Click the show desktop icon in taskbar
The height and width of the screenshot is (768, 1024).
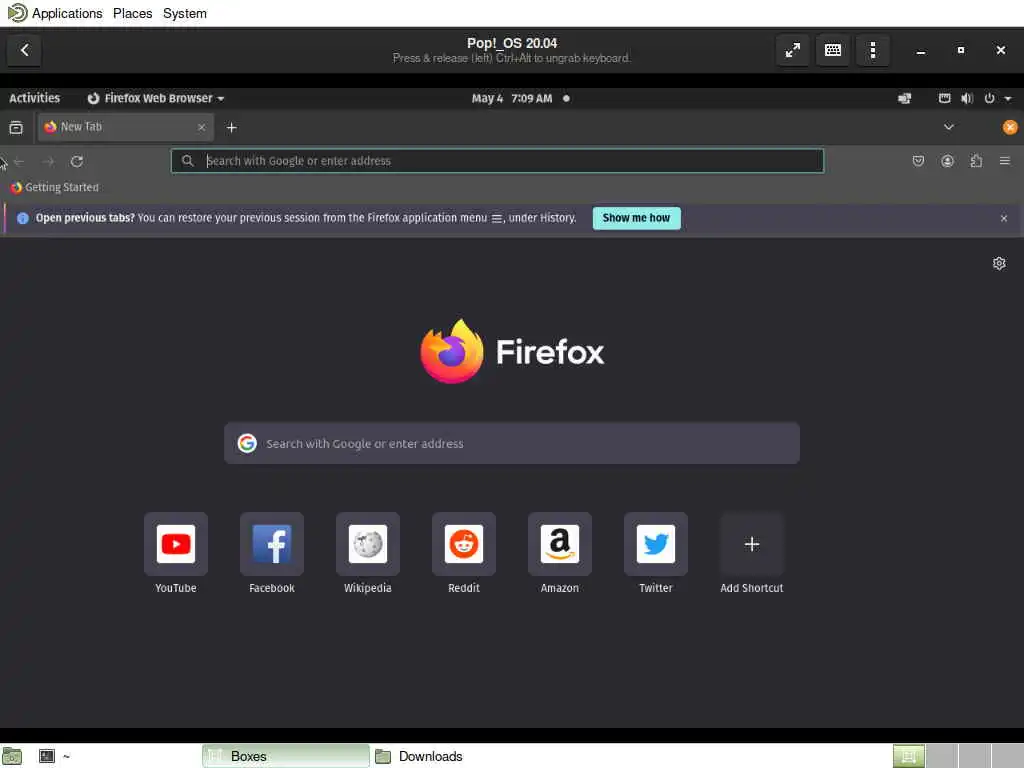(12, 756)
